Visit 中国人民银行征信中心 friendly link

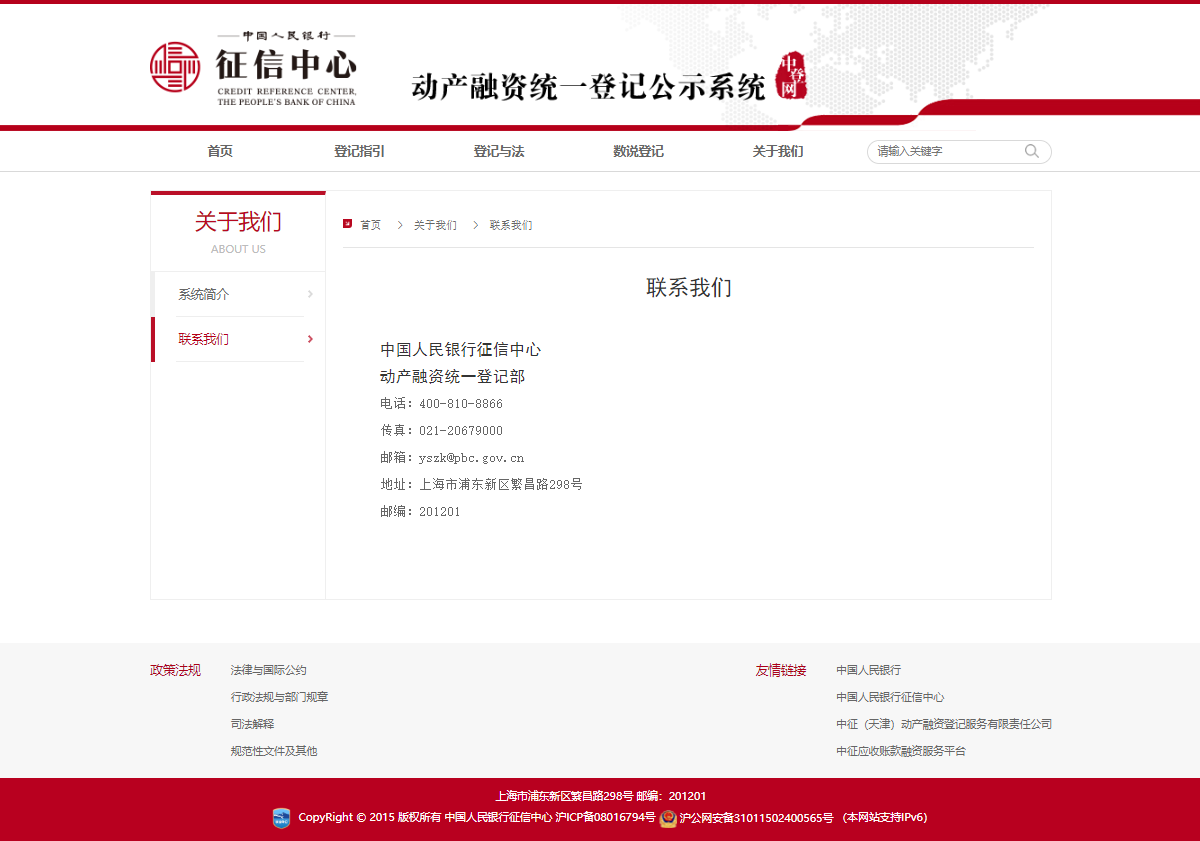tap(890, 697)
